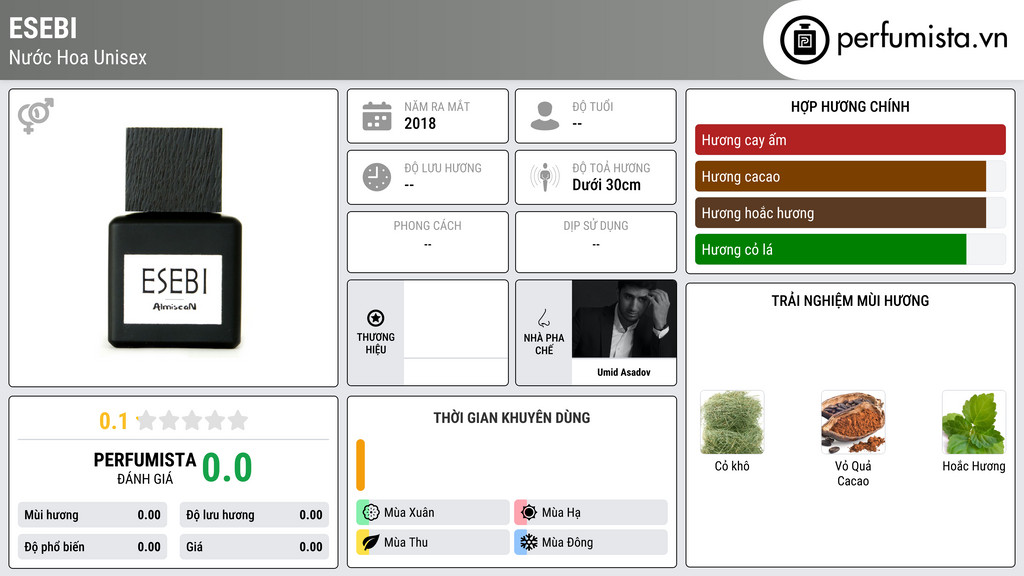Click the snowflake icon for Mùa Đông
This screenshot has height=576, width=1024.
[528, 542]
